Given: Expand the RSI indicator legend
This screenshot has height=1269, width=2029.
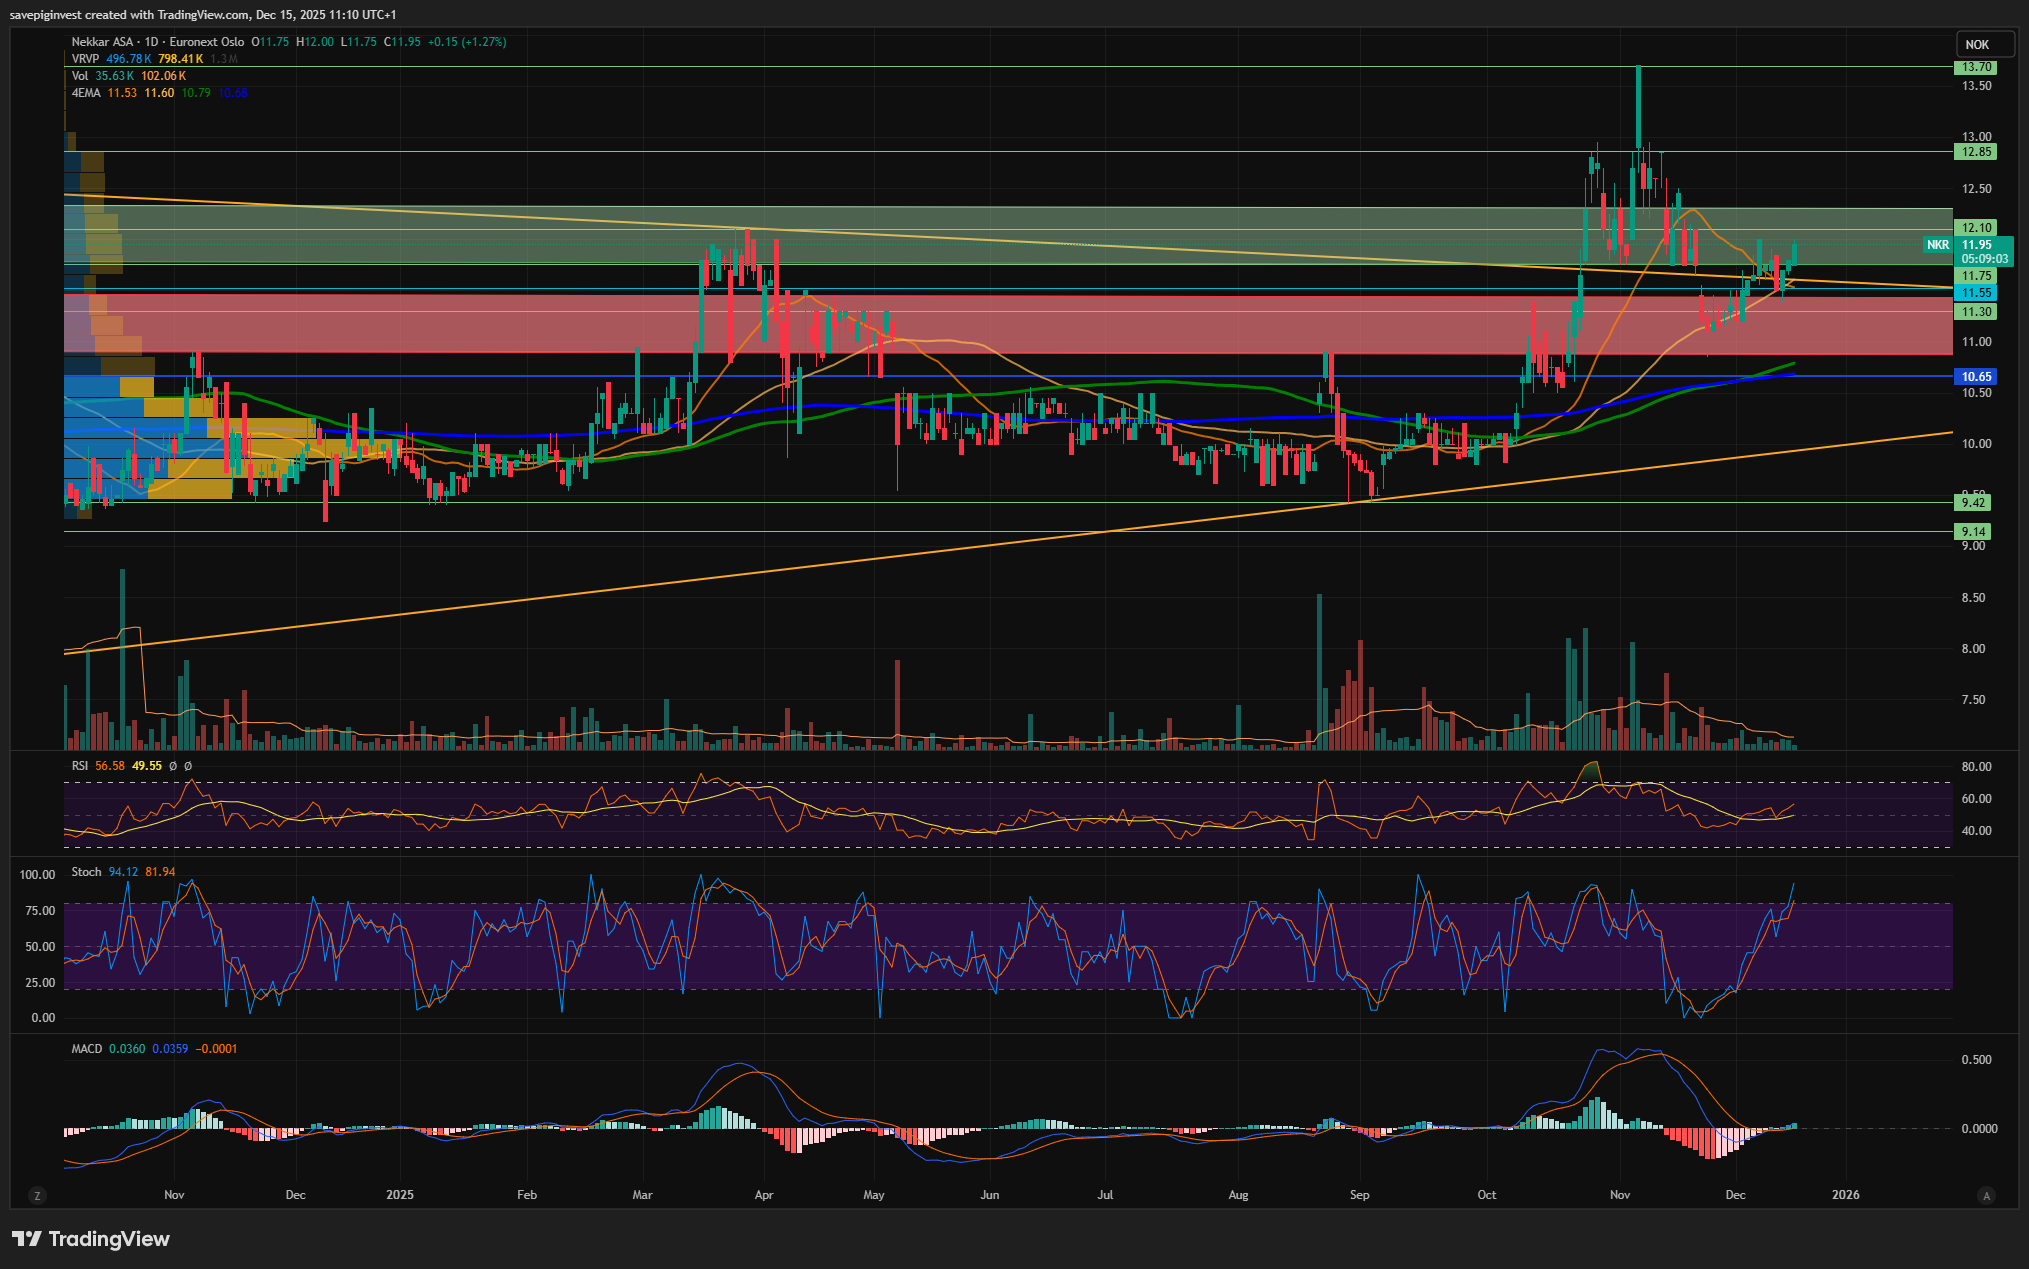Looking at the screenshot, I should tap(80, 766).
